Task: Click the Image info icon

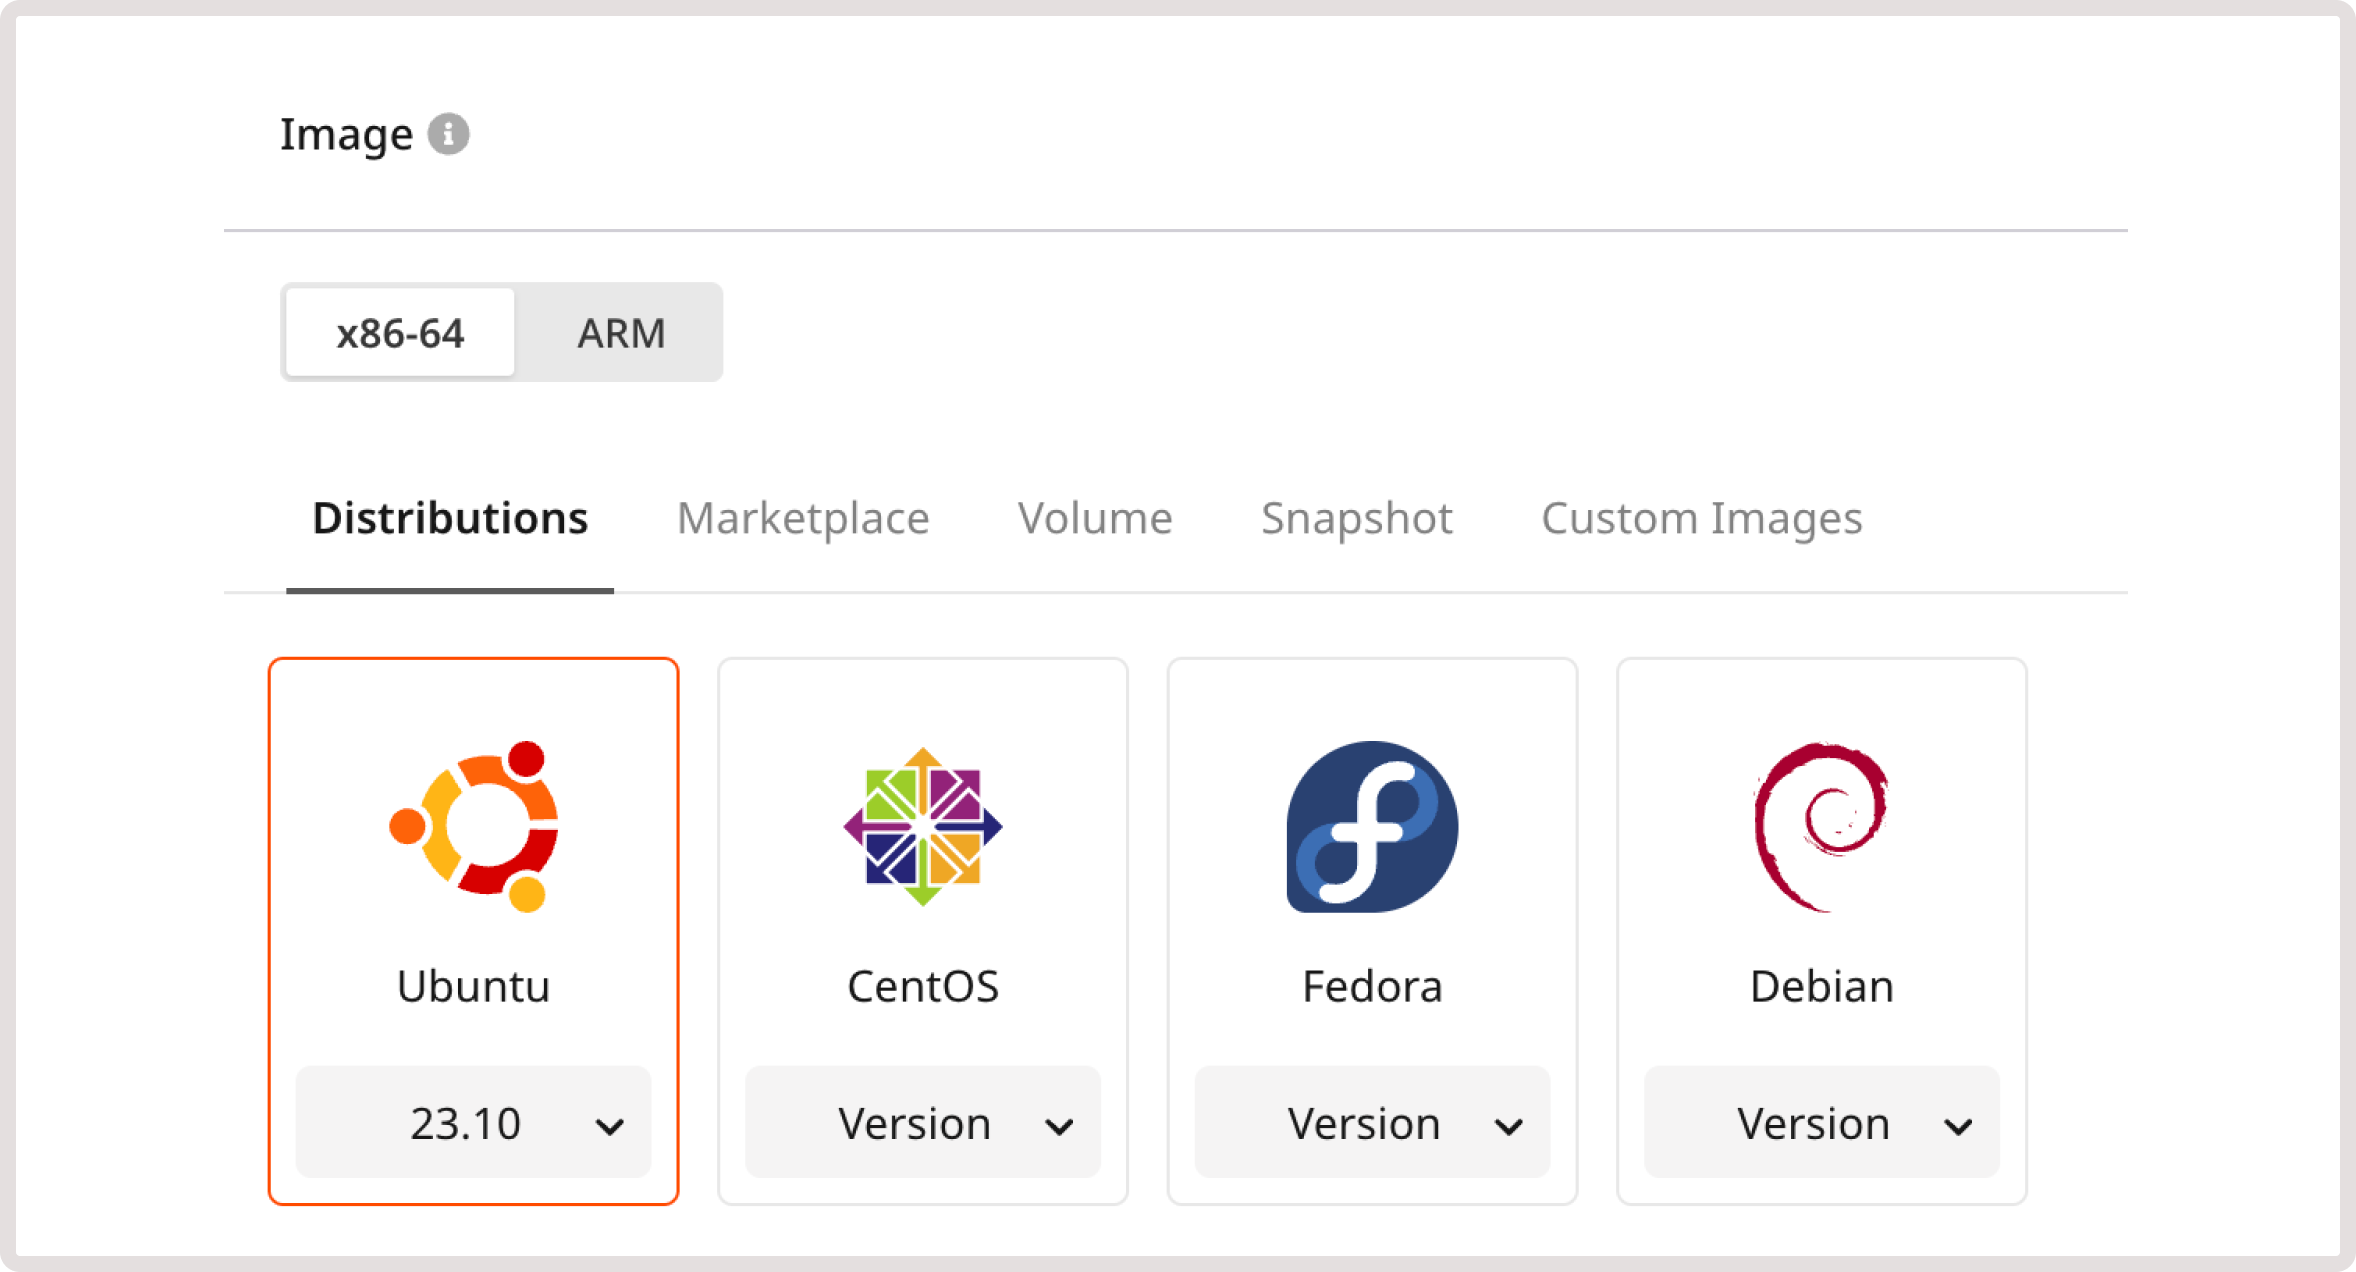Action: [x=448, y=133]
